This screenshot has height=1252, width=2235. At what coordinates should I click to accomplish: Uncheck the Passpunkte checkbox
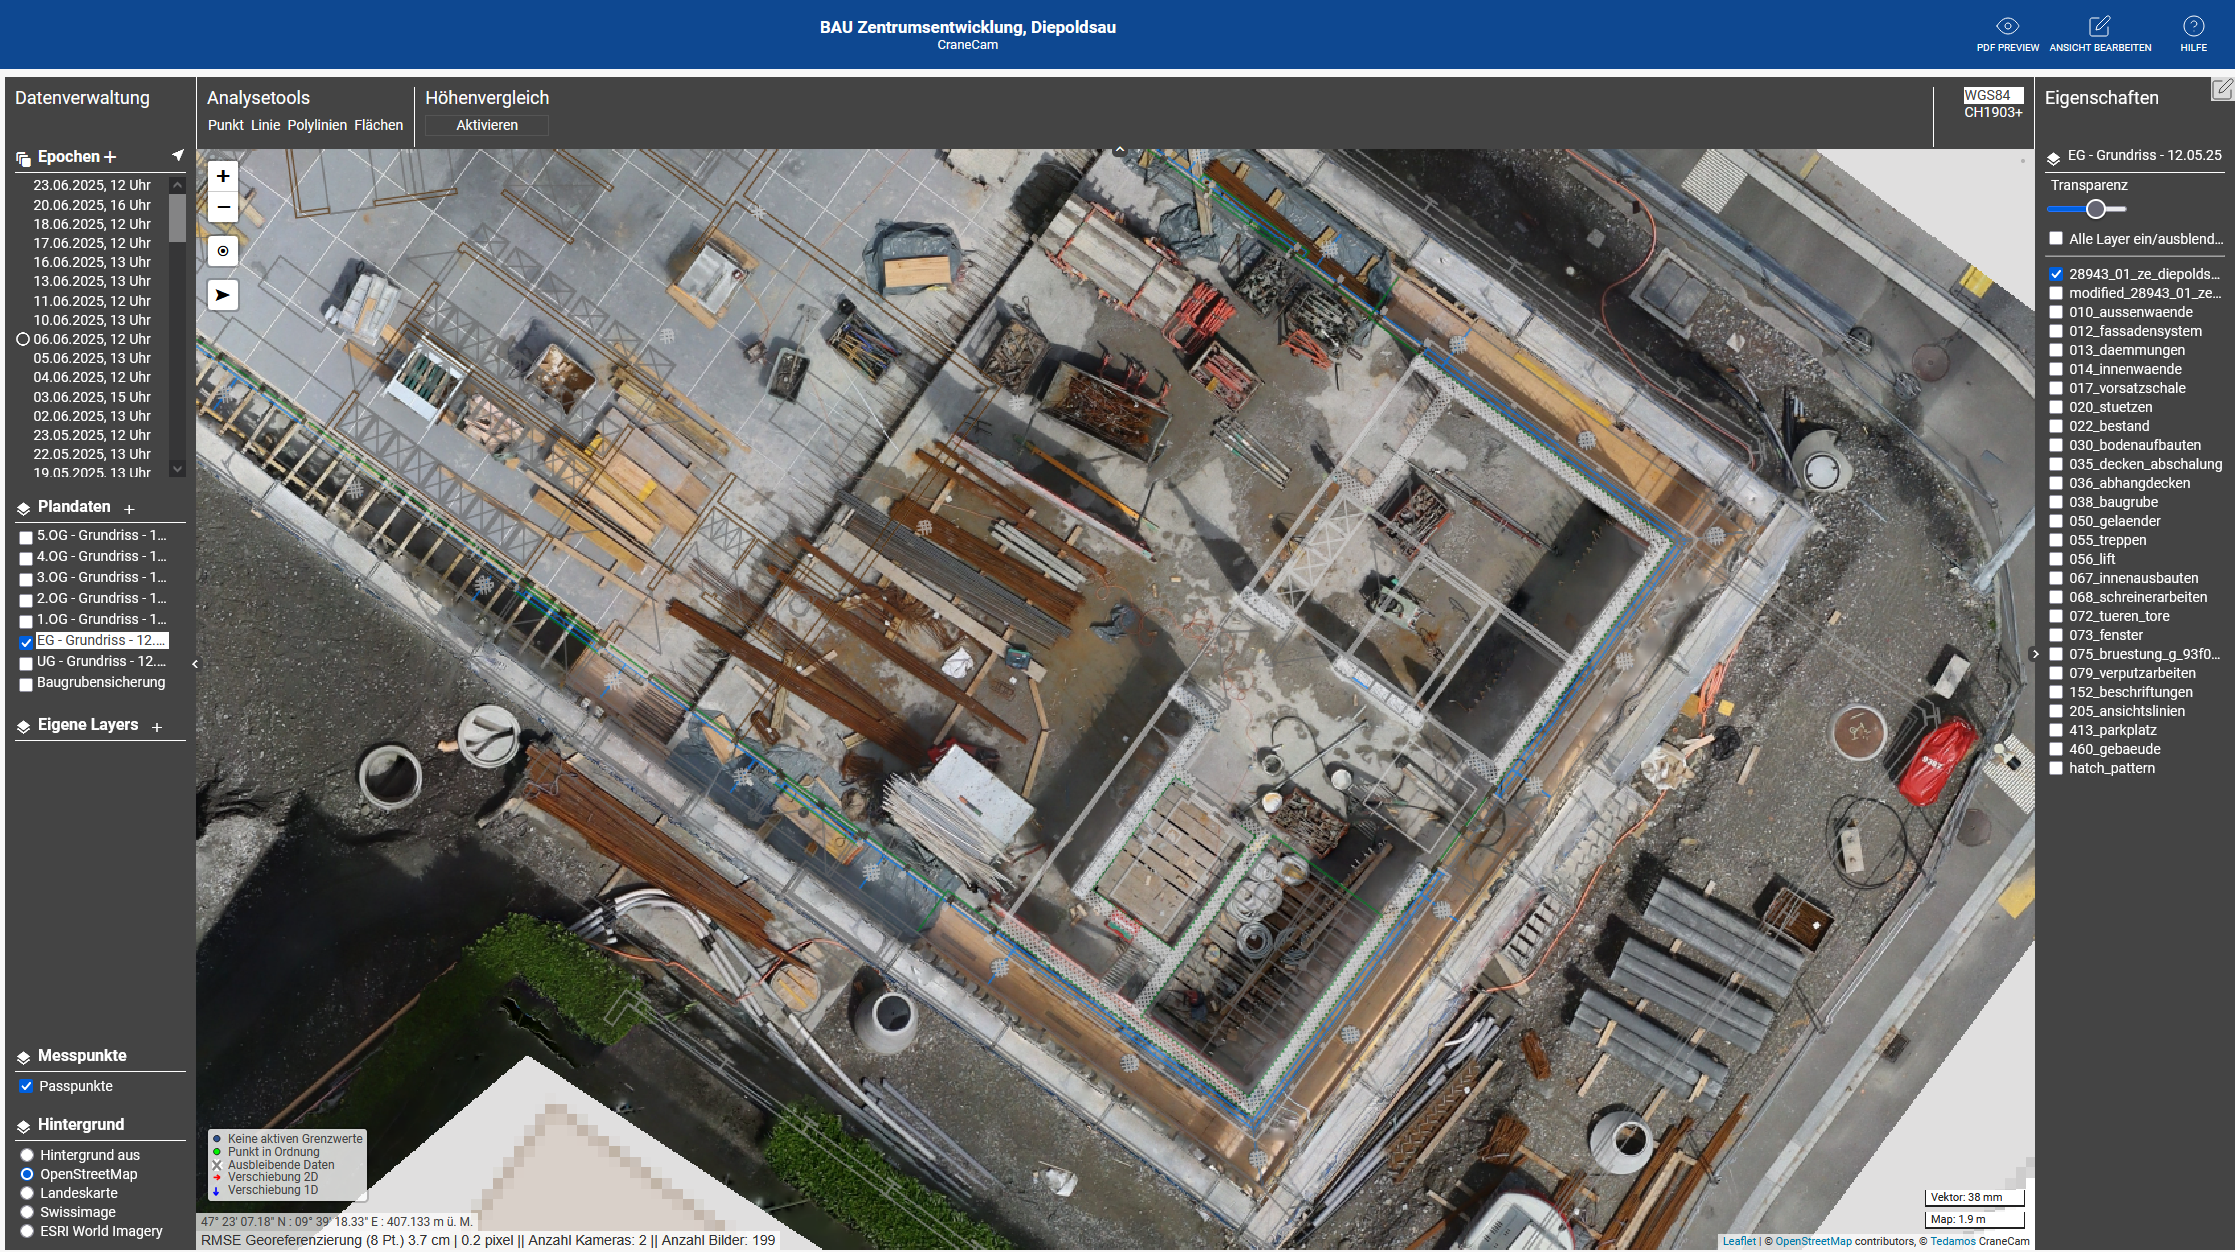click(x=27, y=1087)
